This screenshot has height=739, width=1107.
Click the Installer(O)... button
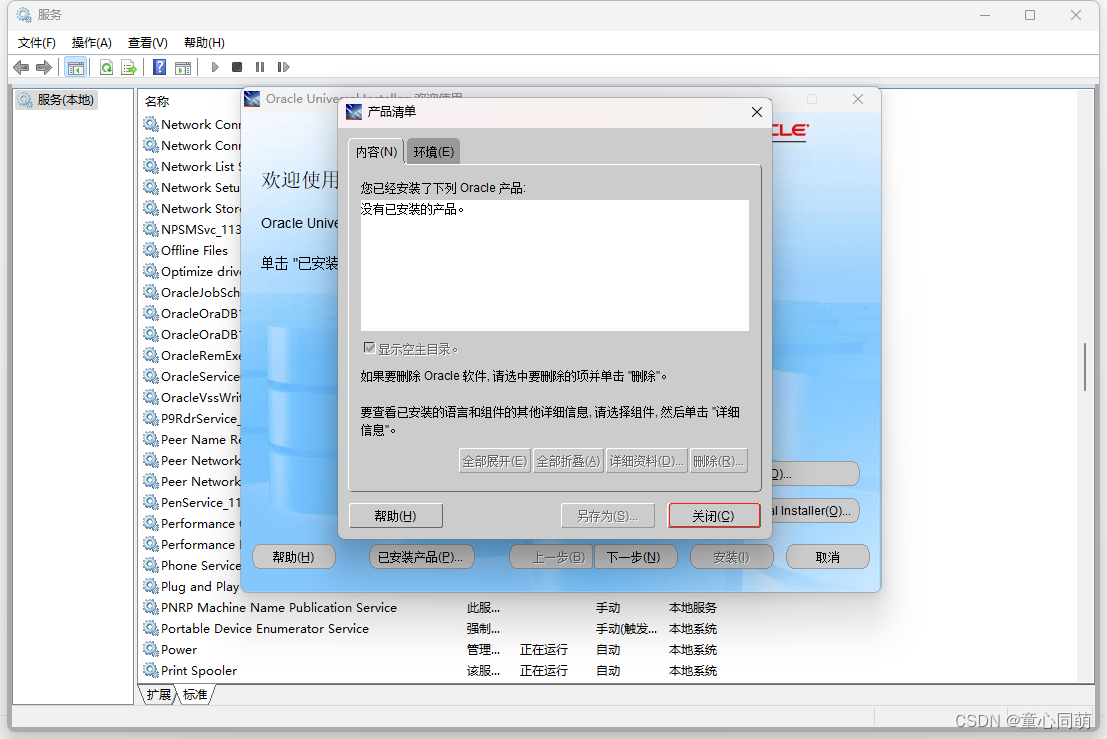[x=815, y=510]
